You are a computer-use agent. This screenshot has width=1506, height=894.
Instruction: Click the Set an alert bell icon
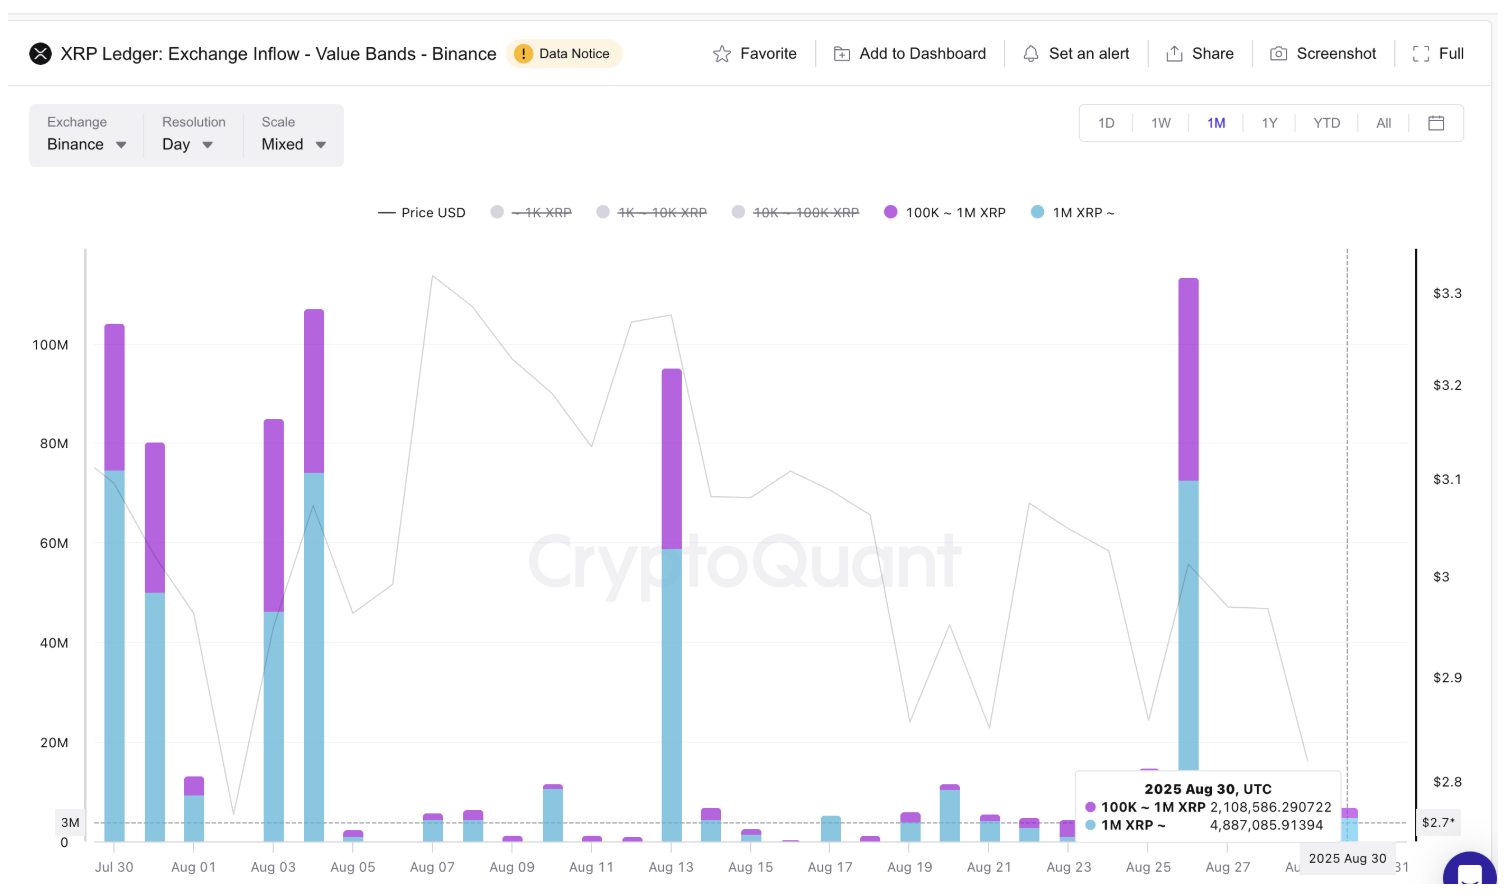pos(1031,54)
